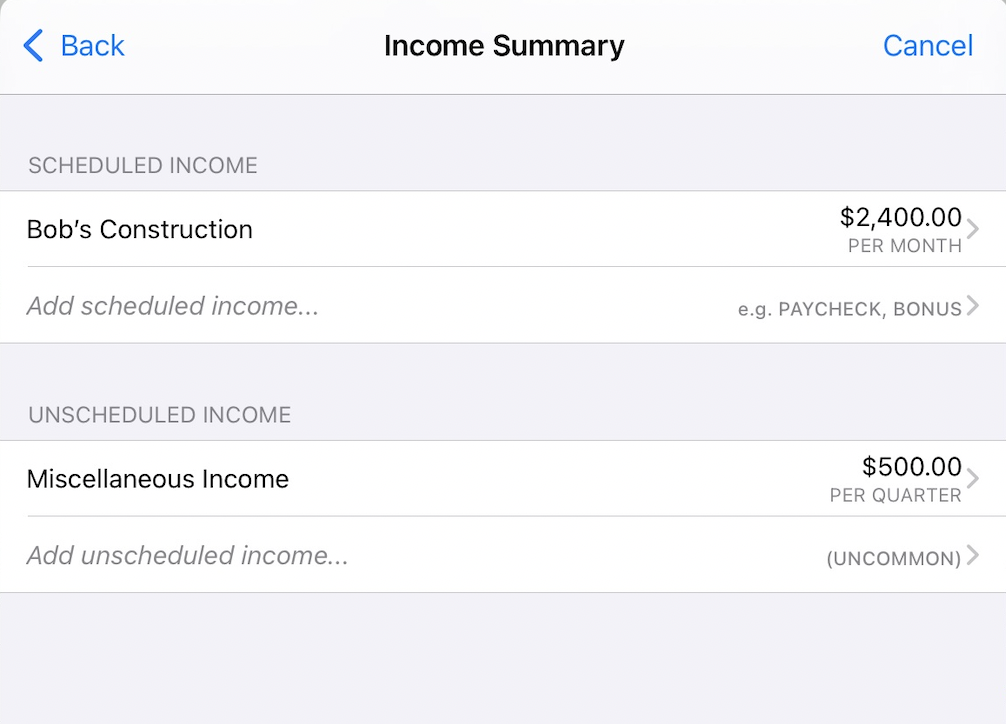1006x724 pixels.
Task: Tap the blue back arrow icon
Action: click(33, 46)
